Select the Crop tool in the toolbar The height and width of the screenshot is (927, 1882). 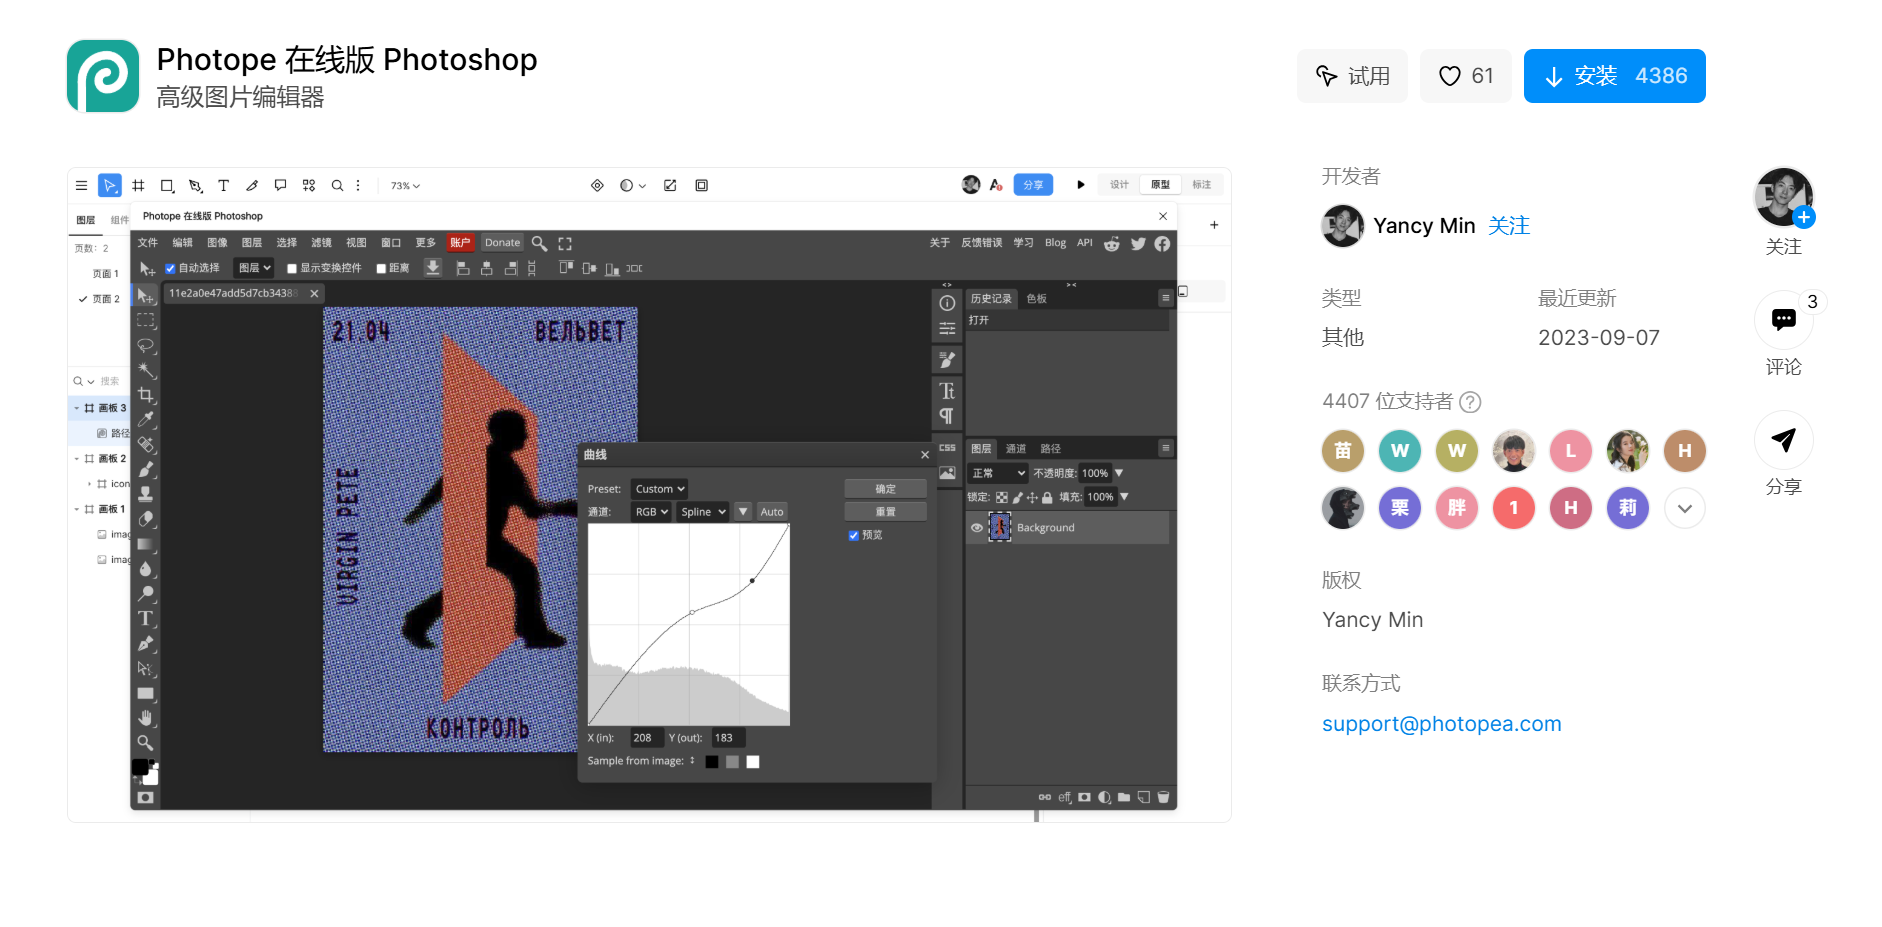pos(147,394)
